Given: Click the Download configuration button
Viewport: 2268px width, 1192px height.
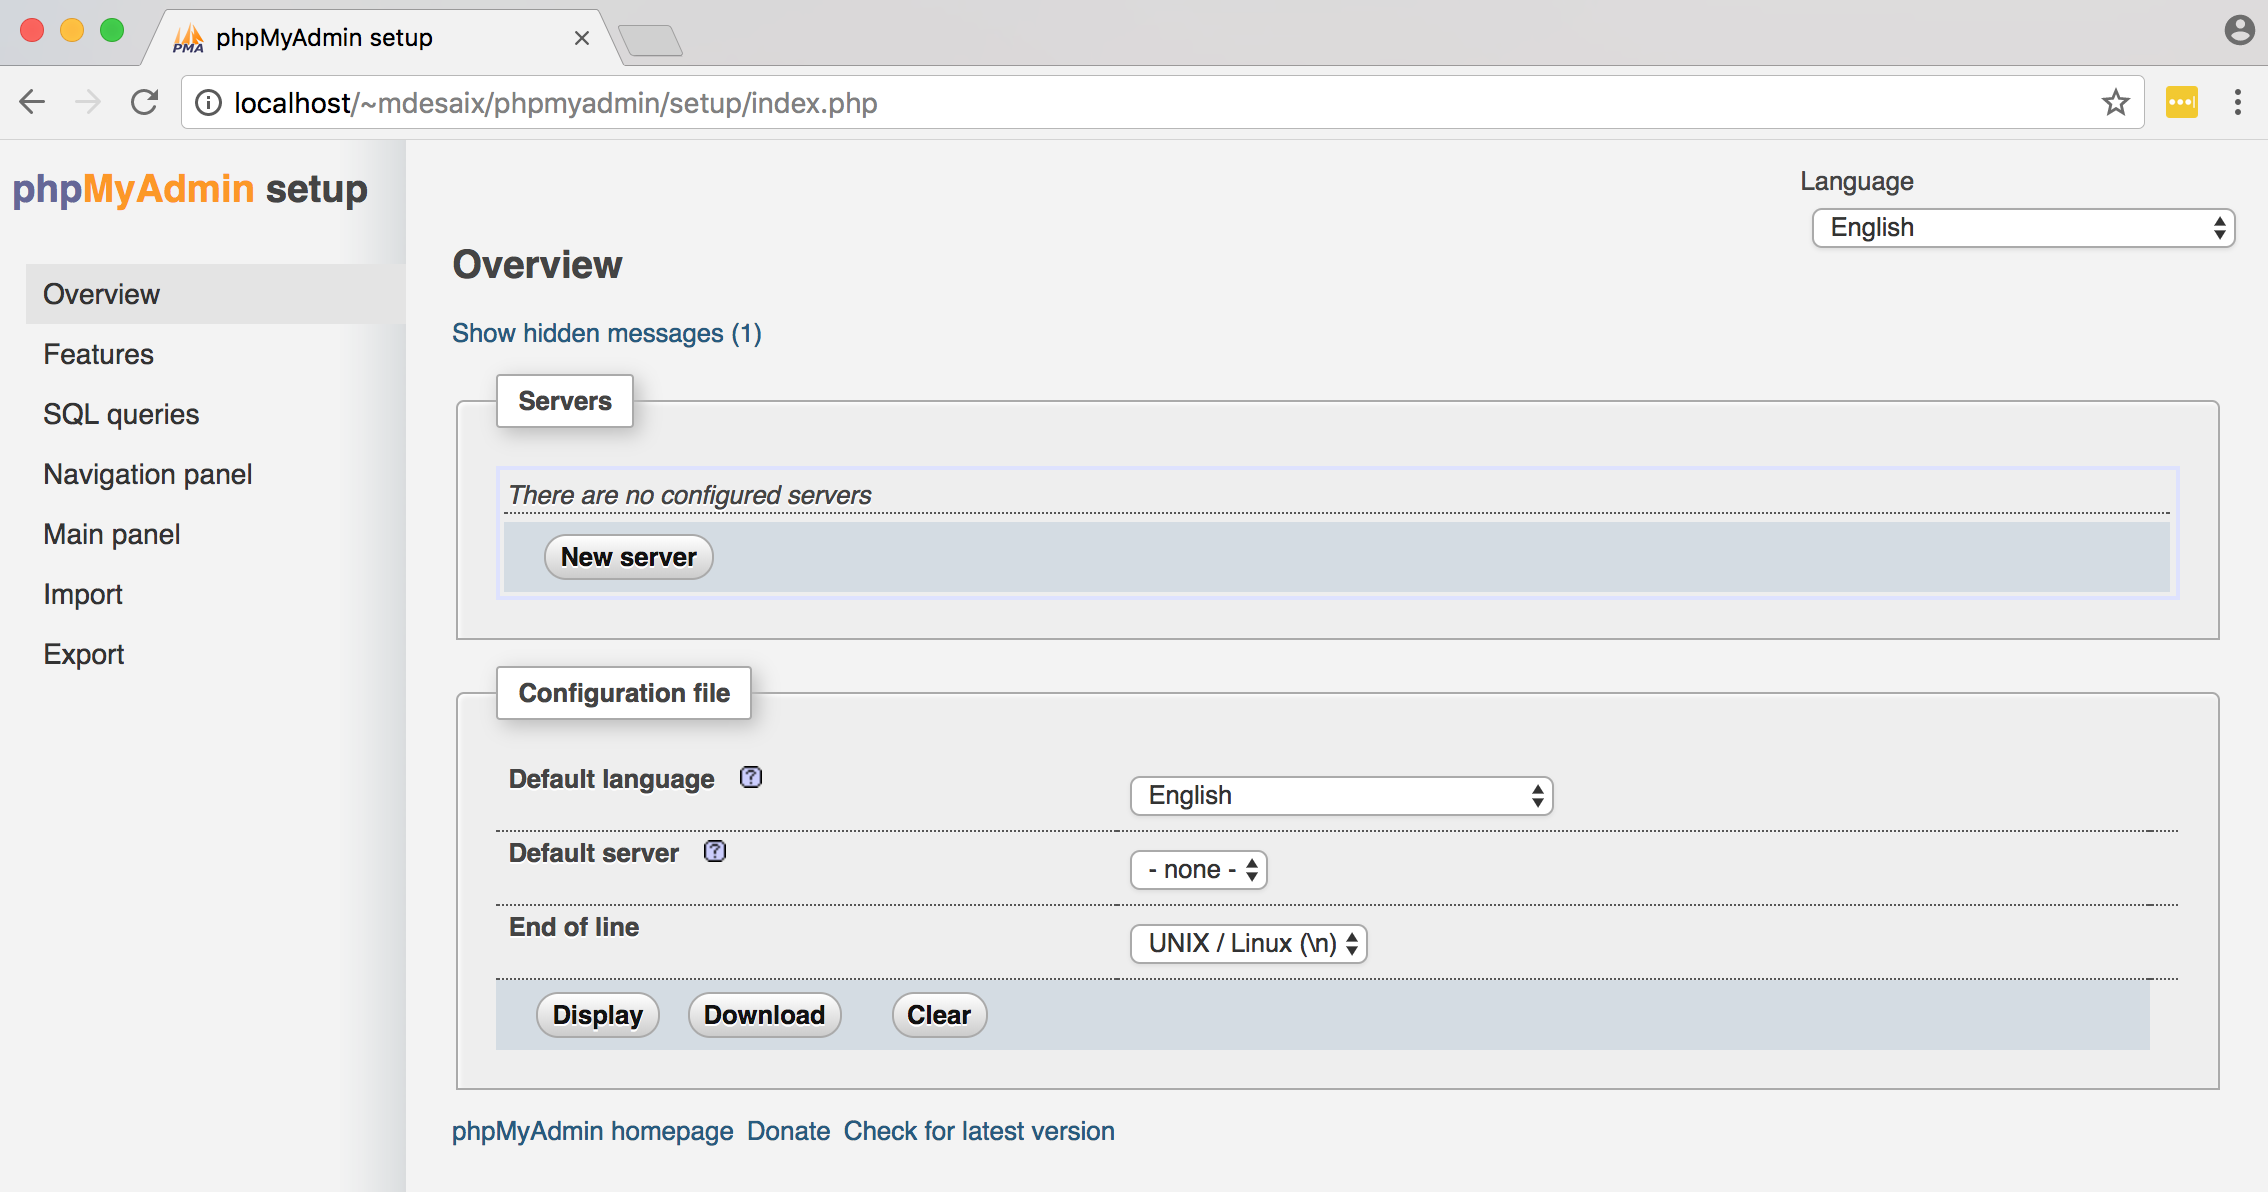Looking at the screenshot, I should (764, 1015).
